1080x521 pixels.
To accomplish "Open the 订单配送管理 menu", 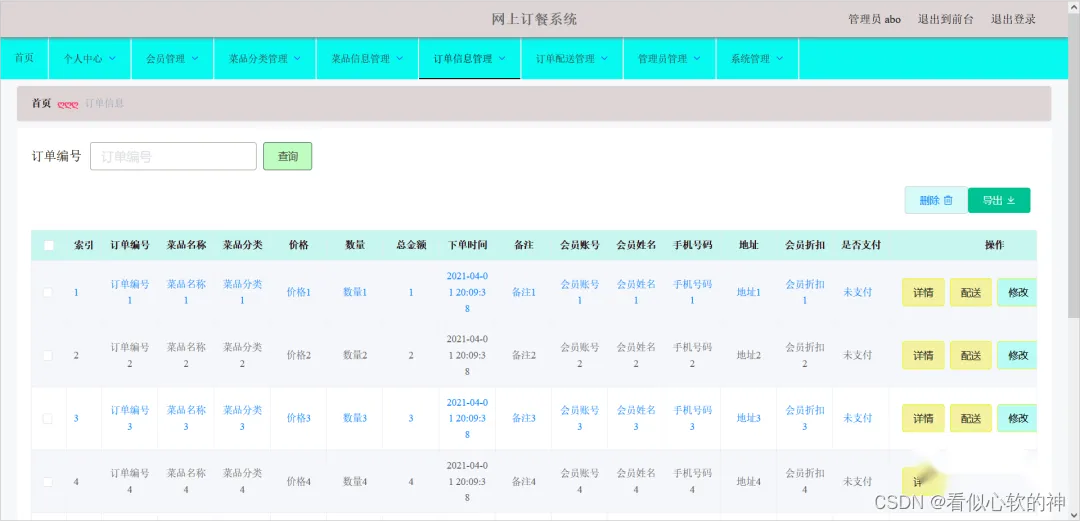I will coord(571,59).
